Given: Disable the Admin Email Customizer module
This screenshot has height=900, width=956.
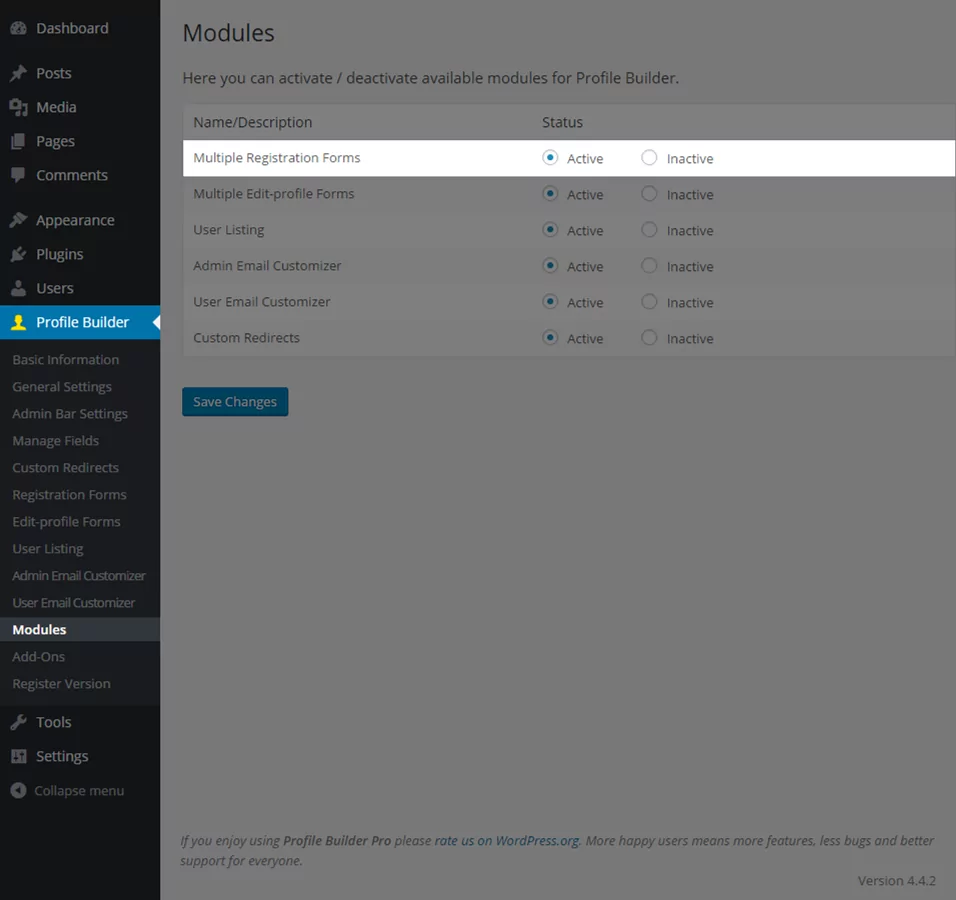Looking at the screenshot, I should (x=649, y=266).
